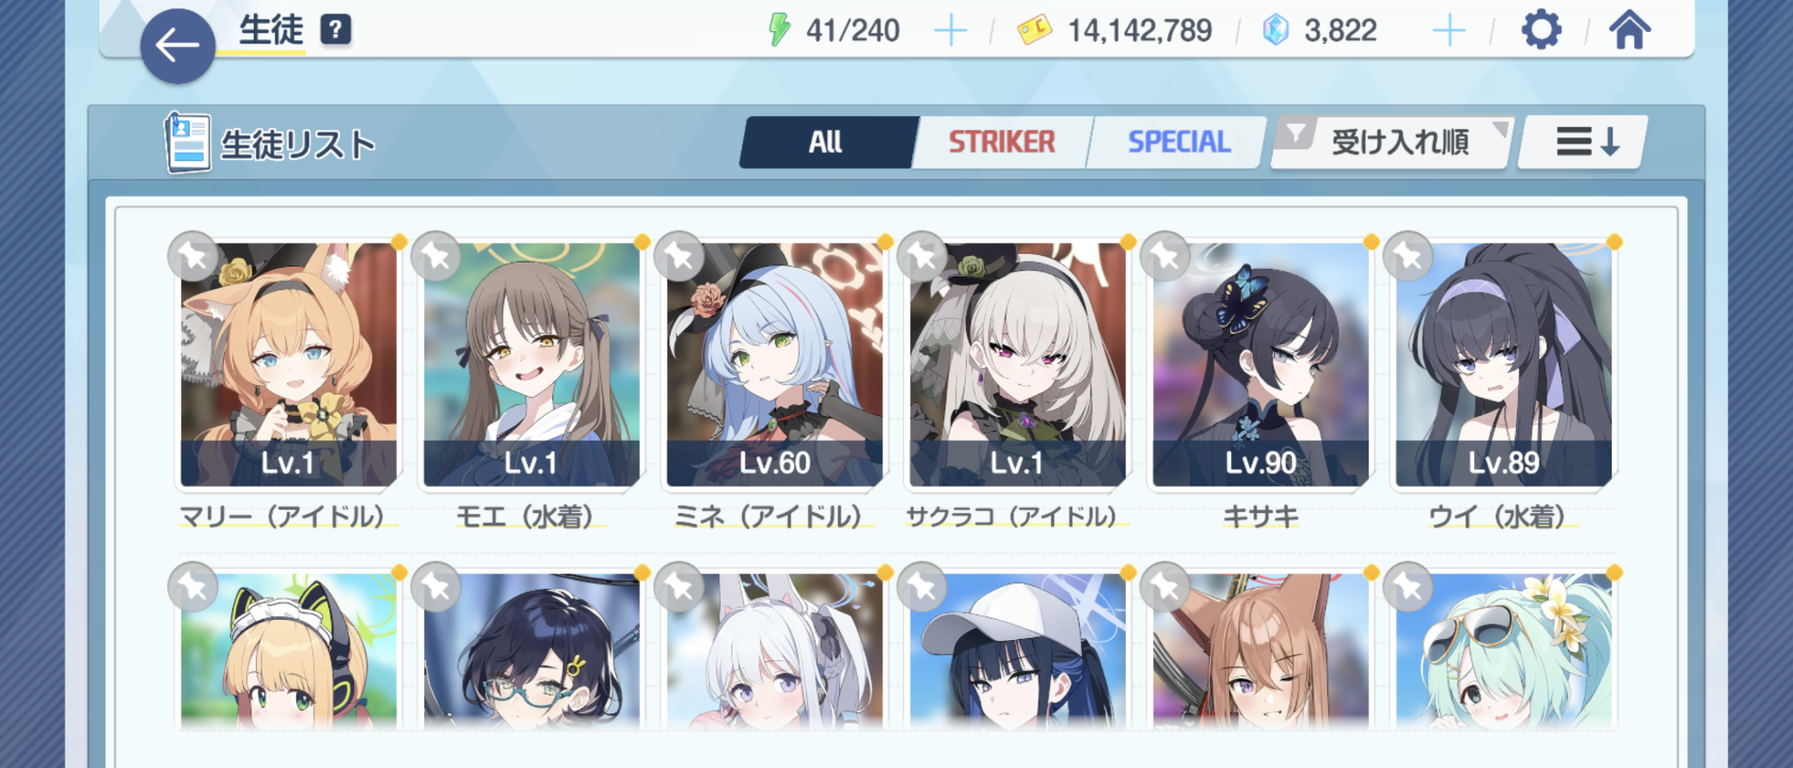Switch to the STRIKER tab
Viewport: 1793px width, 768px height.
1001,142
